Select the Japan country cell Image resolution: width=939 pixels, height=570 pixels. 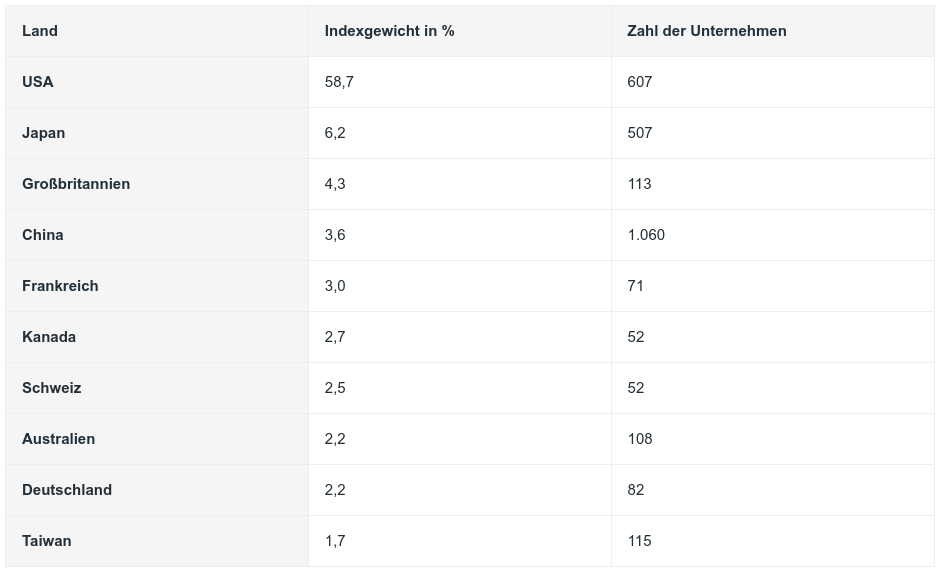(x=44, y=133)
